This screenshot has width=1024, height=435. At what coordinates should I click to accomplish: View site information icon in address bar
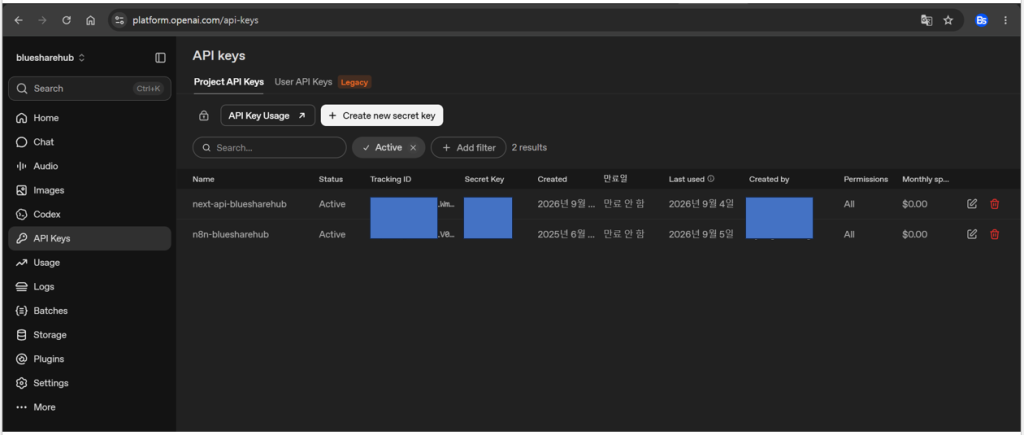point(119,20)
